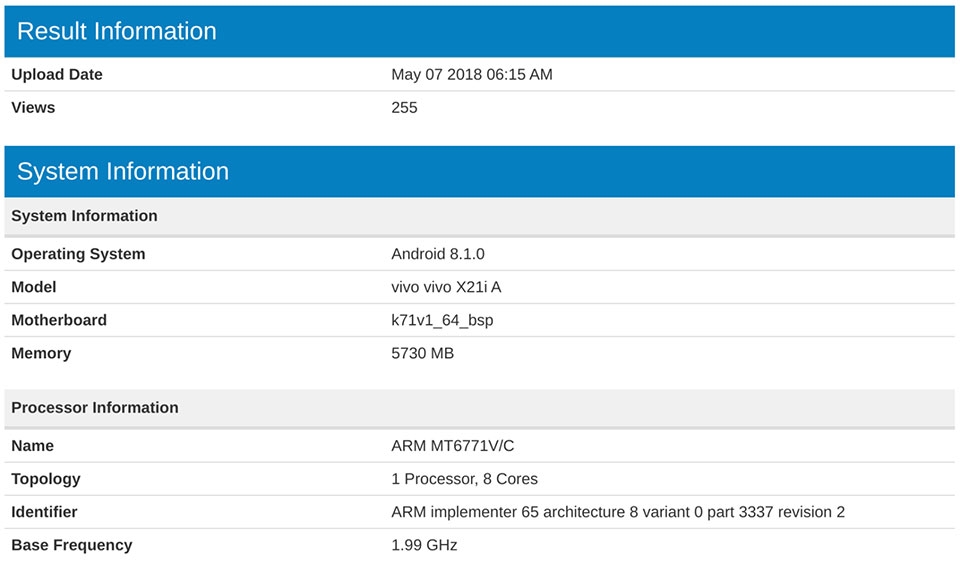Select the value 5730 MB
Image resolution: width=960 pixels, height=571 pixels.
coord(422,353)
